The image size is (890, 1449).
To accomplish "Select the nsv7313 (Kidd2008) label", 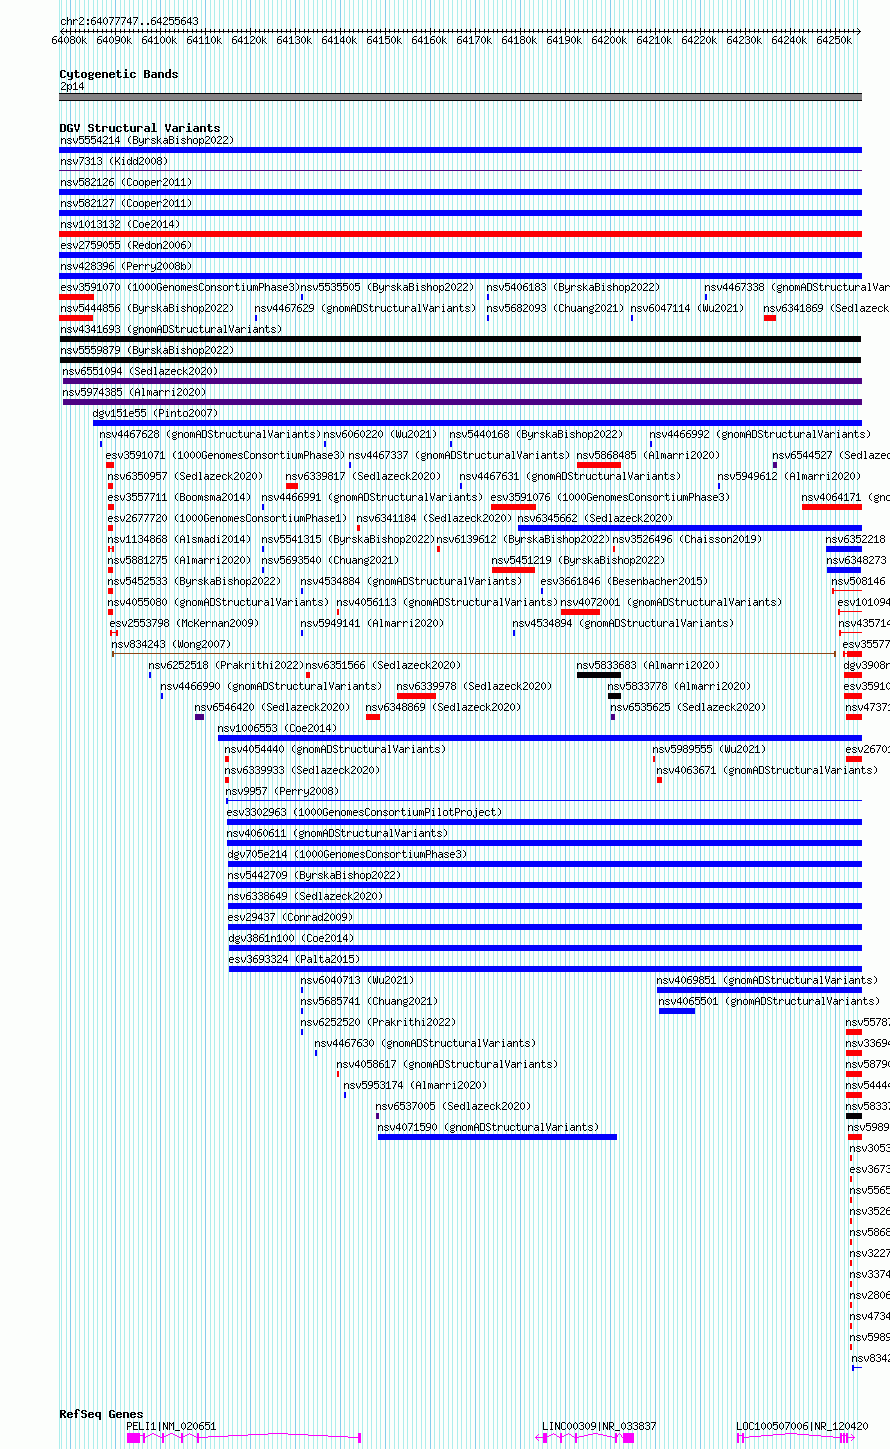I will click(x=114, y=161).
